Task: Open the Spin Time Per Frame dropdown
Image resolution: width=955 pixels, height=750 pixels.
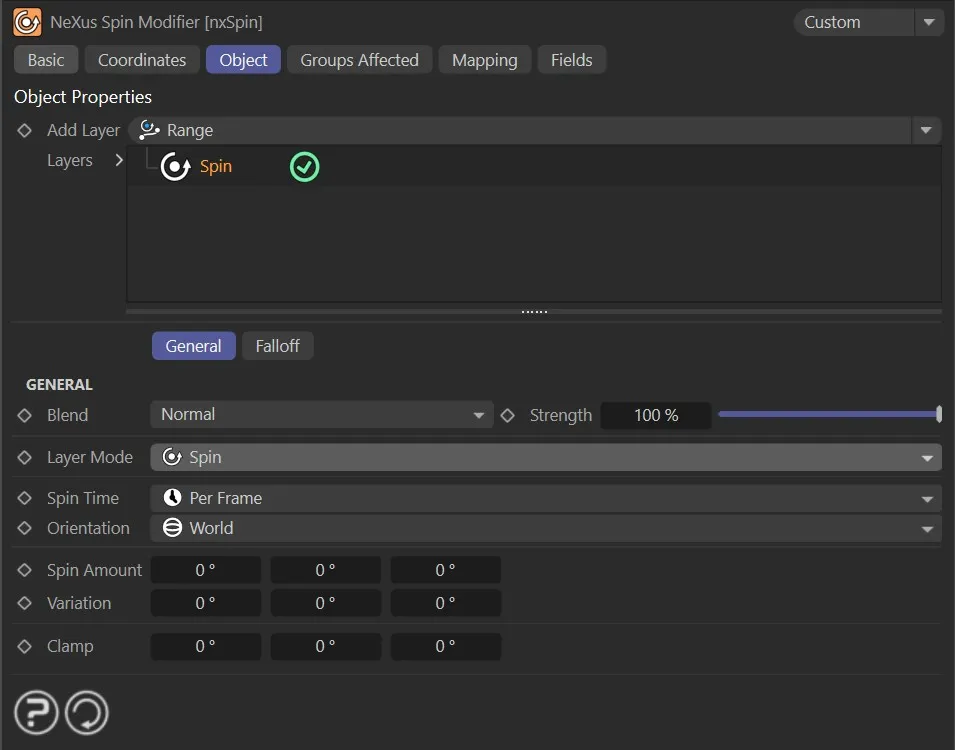Action: click(545, 498)
